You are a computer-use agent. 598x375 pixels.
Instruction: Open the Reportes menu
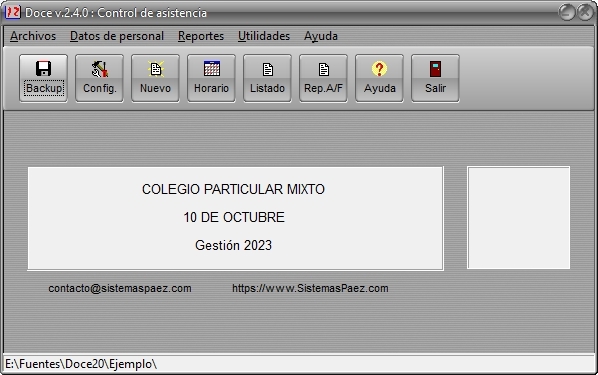(x=201, y=36)
